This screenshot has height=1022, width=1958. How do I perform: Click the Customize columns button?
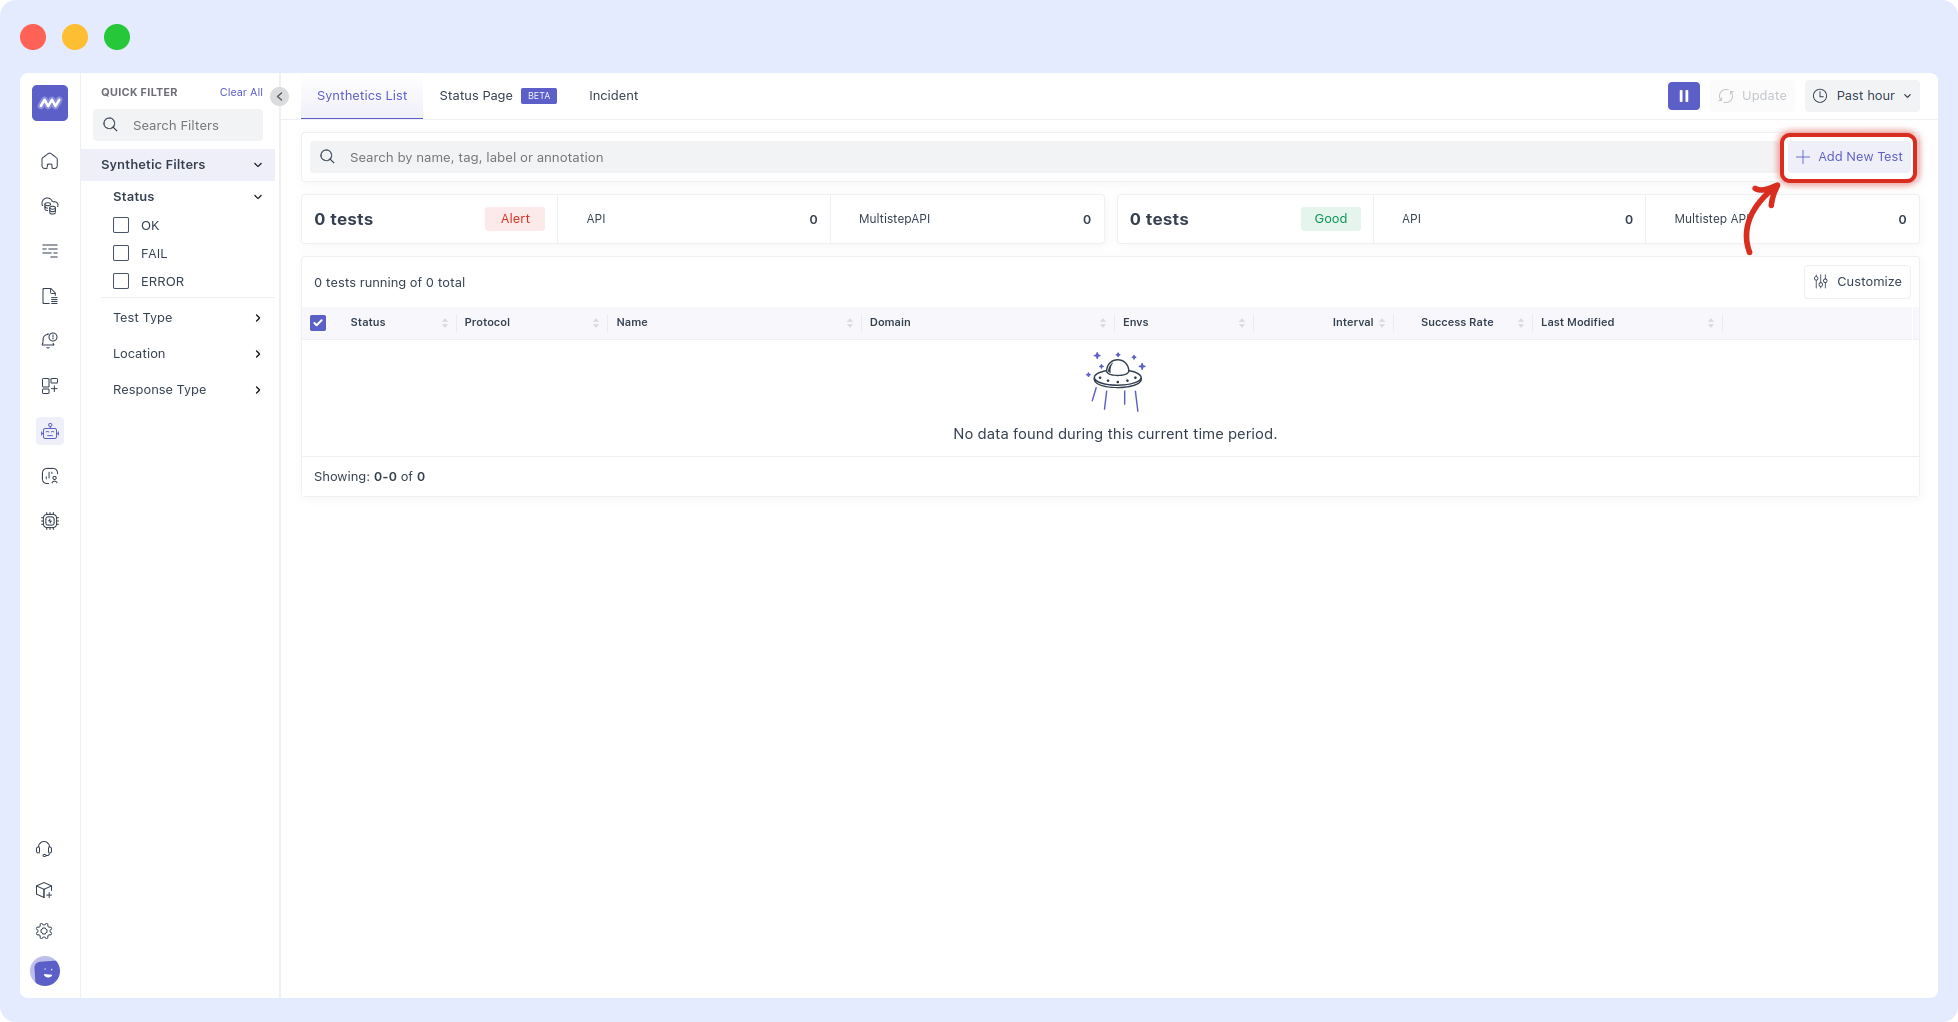[1857, 282]
